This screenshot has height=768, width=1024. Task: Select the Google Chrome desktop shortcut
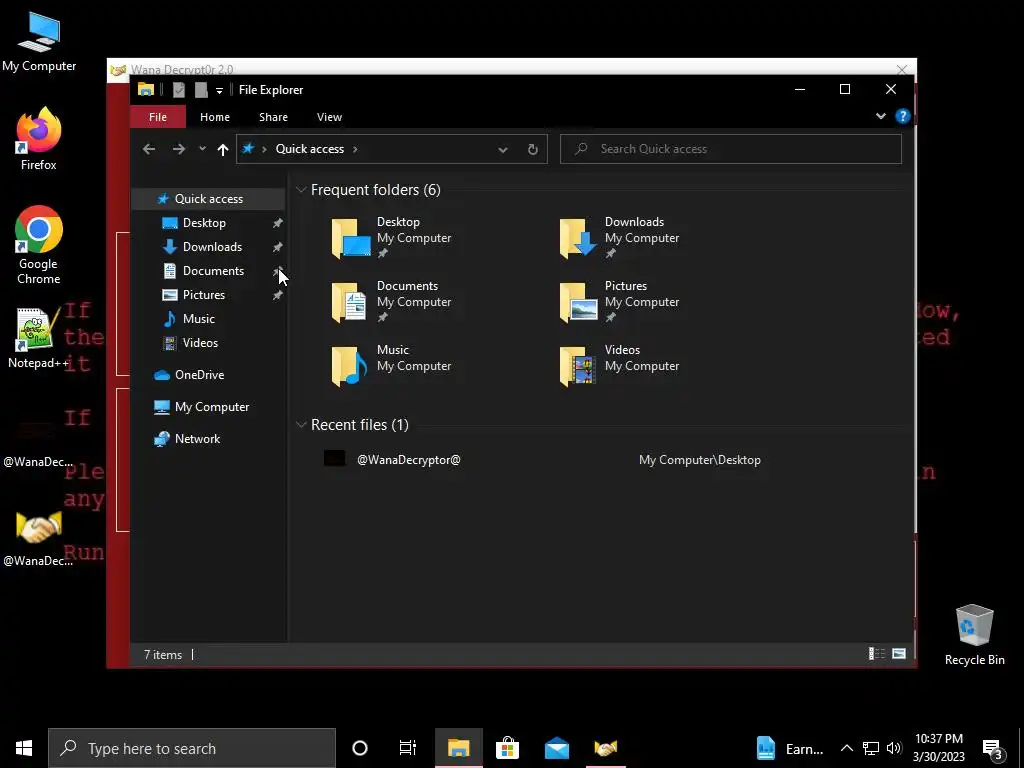click(x=39, y=246)
